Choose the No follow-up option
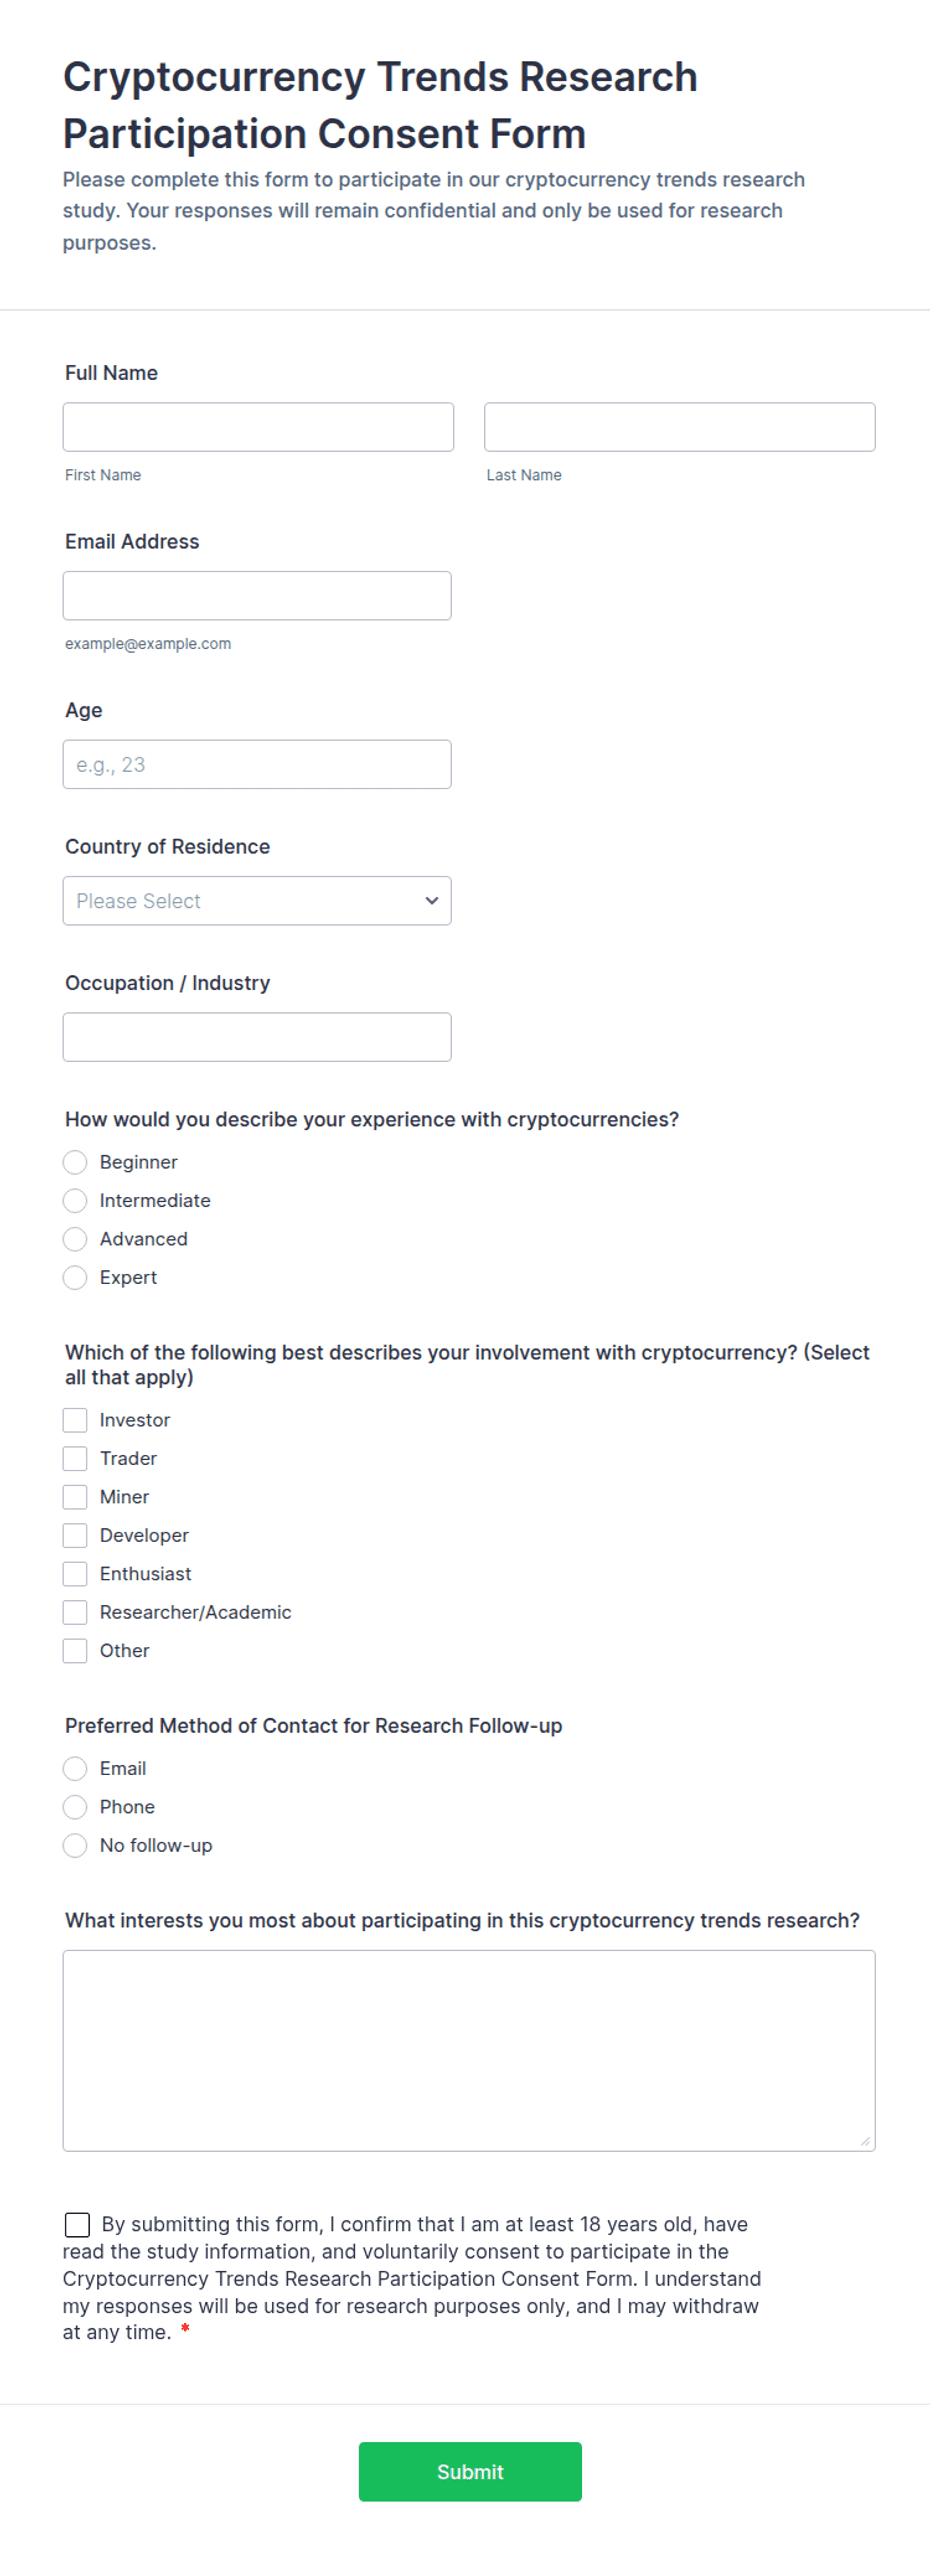The image size is (930, 2551). point(75,1847)
